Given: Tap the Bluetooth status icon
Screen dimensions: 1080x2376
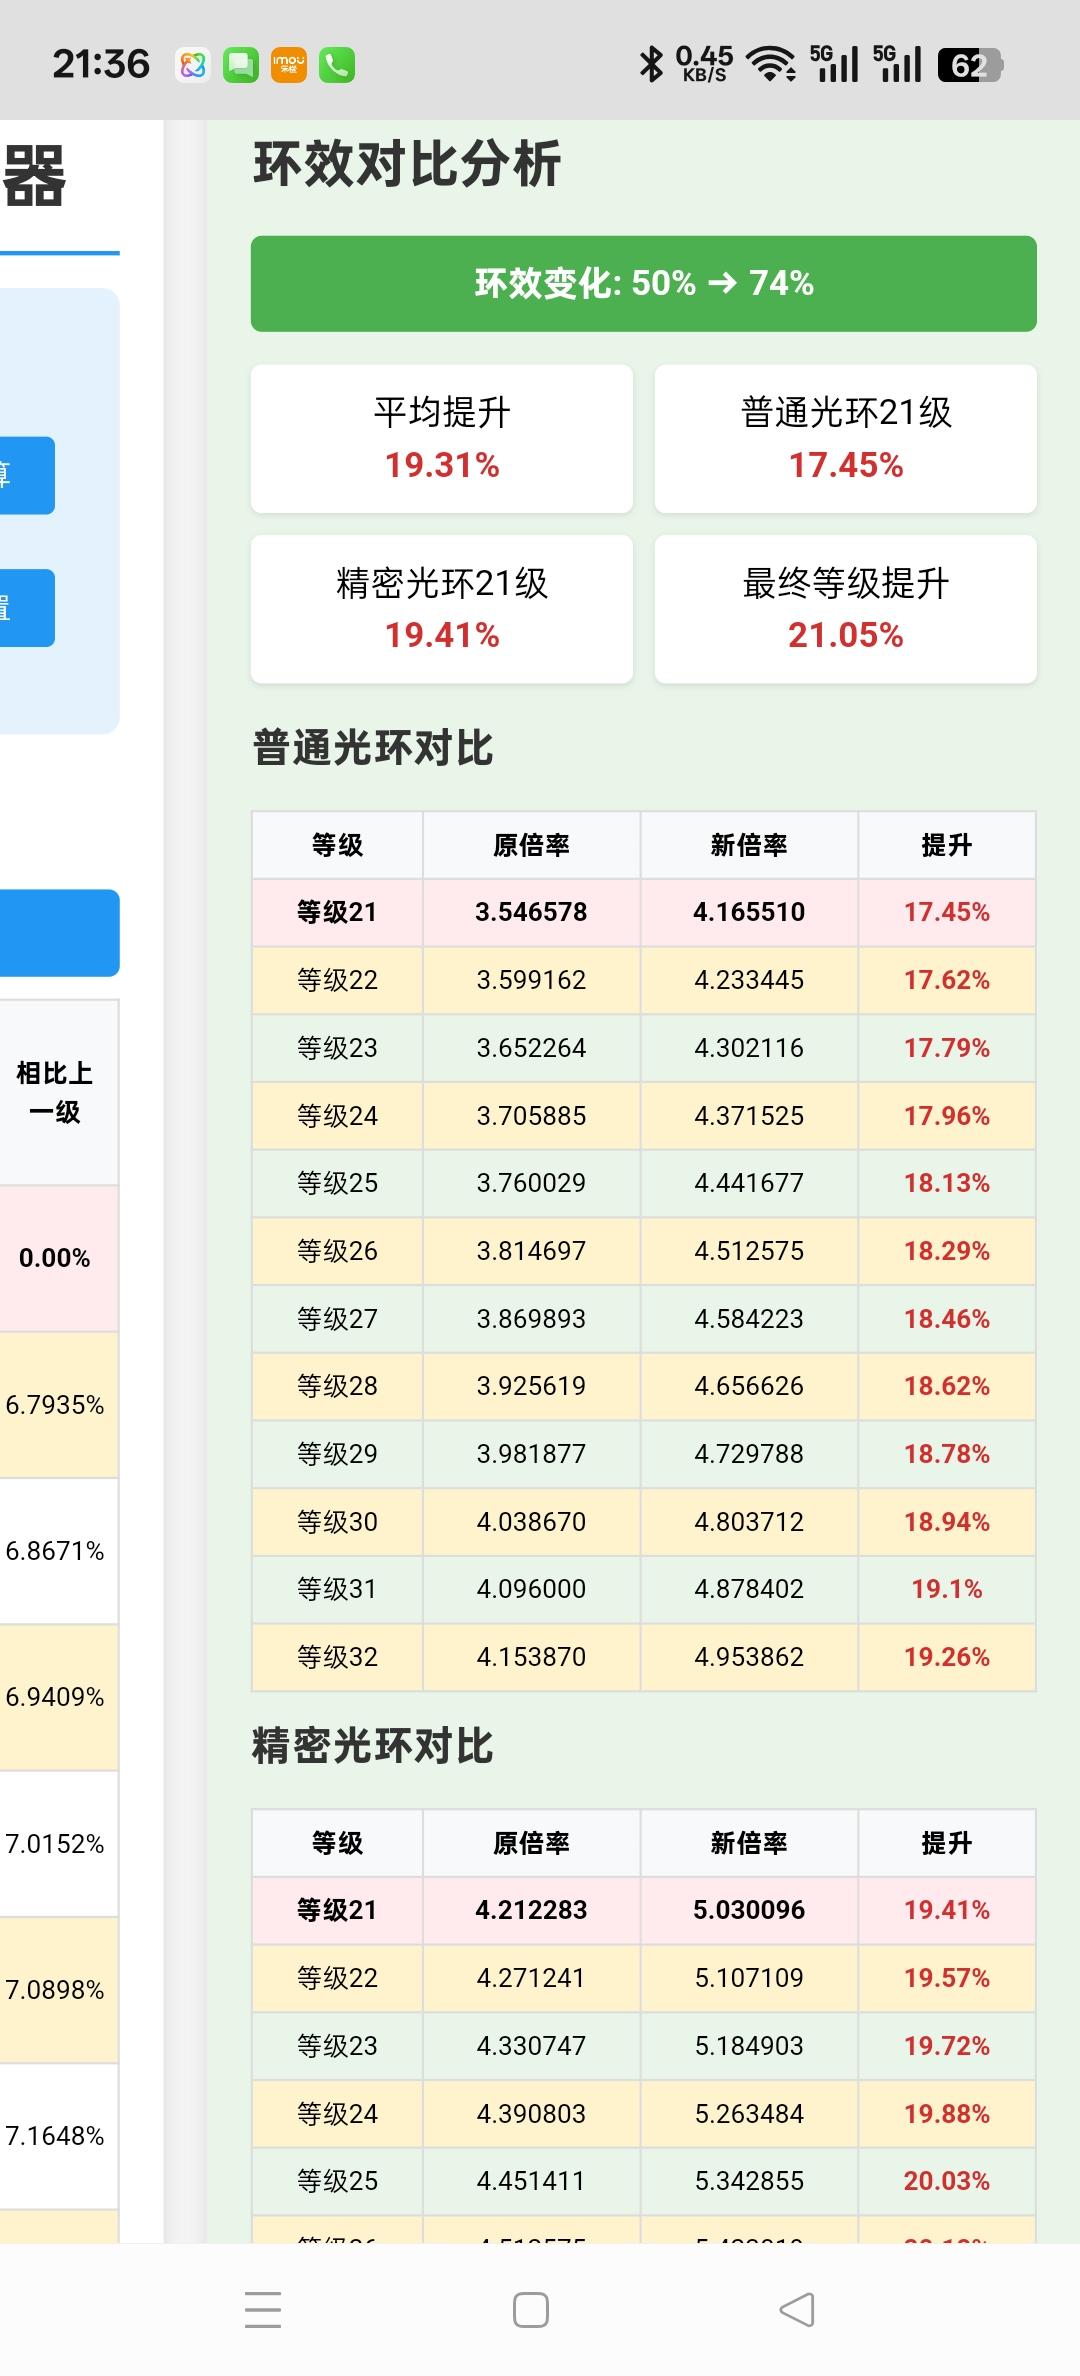Looking at the screenshot, I should point(651,64).
